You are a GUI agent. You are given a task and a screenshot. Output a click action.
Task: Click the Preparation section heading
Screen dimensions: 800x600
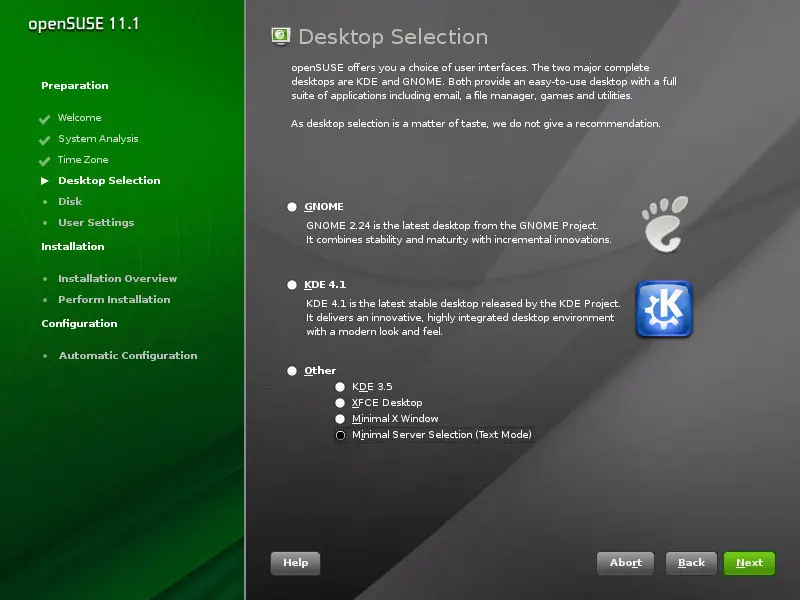74,86
